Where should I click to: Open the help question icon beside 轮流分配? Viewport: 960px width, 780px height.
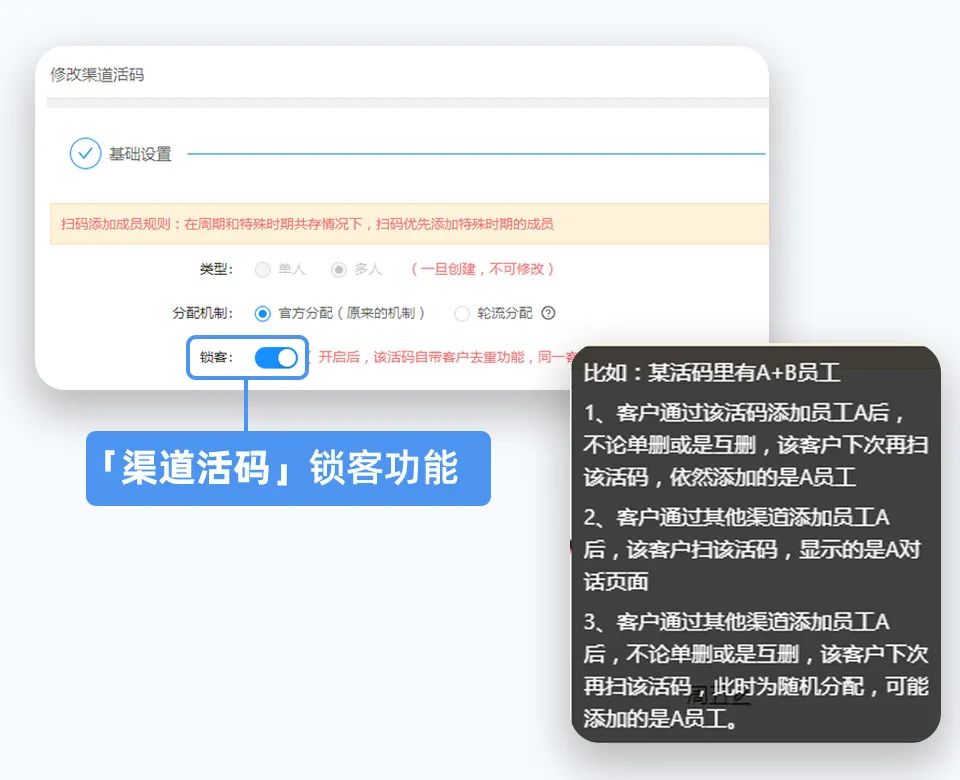[x=549, y=313]
